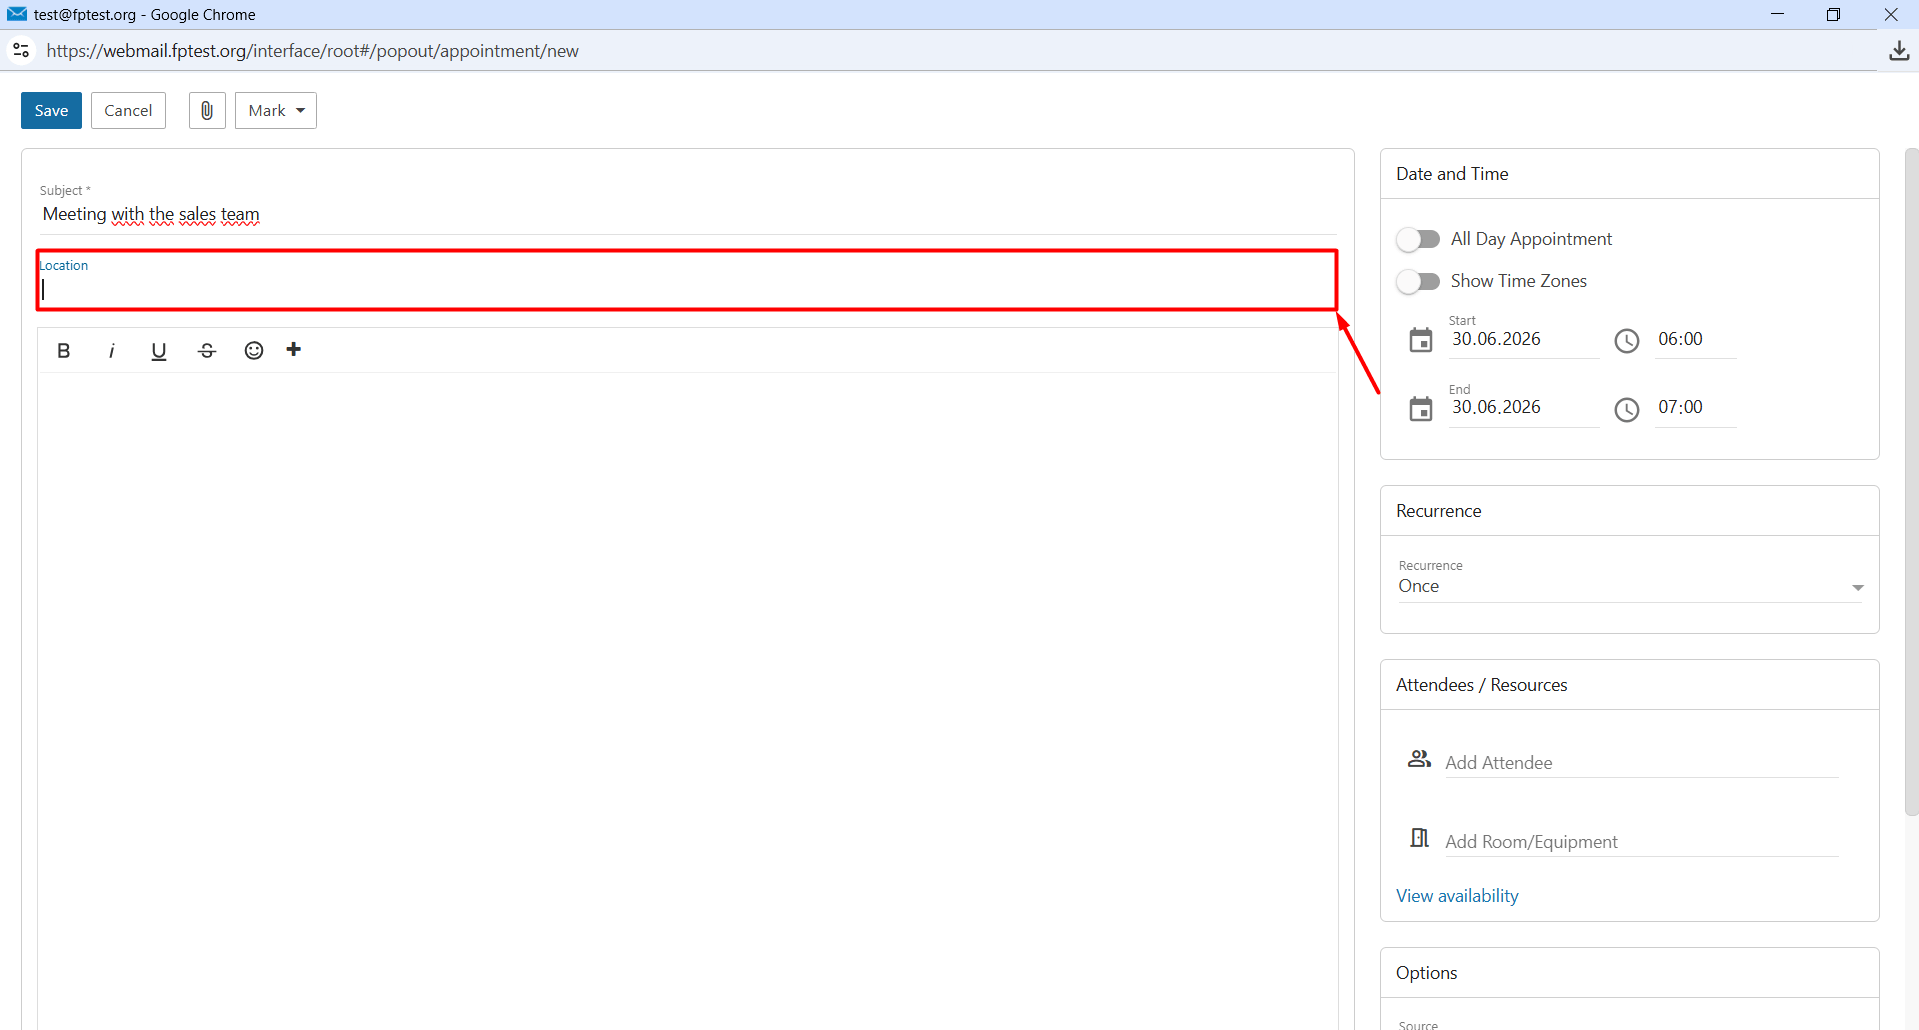
Task: Click the right panel vertical scrollbar
Action: (x=1911, y=482)
